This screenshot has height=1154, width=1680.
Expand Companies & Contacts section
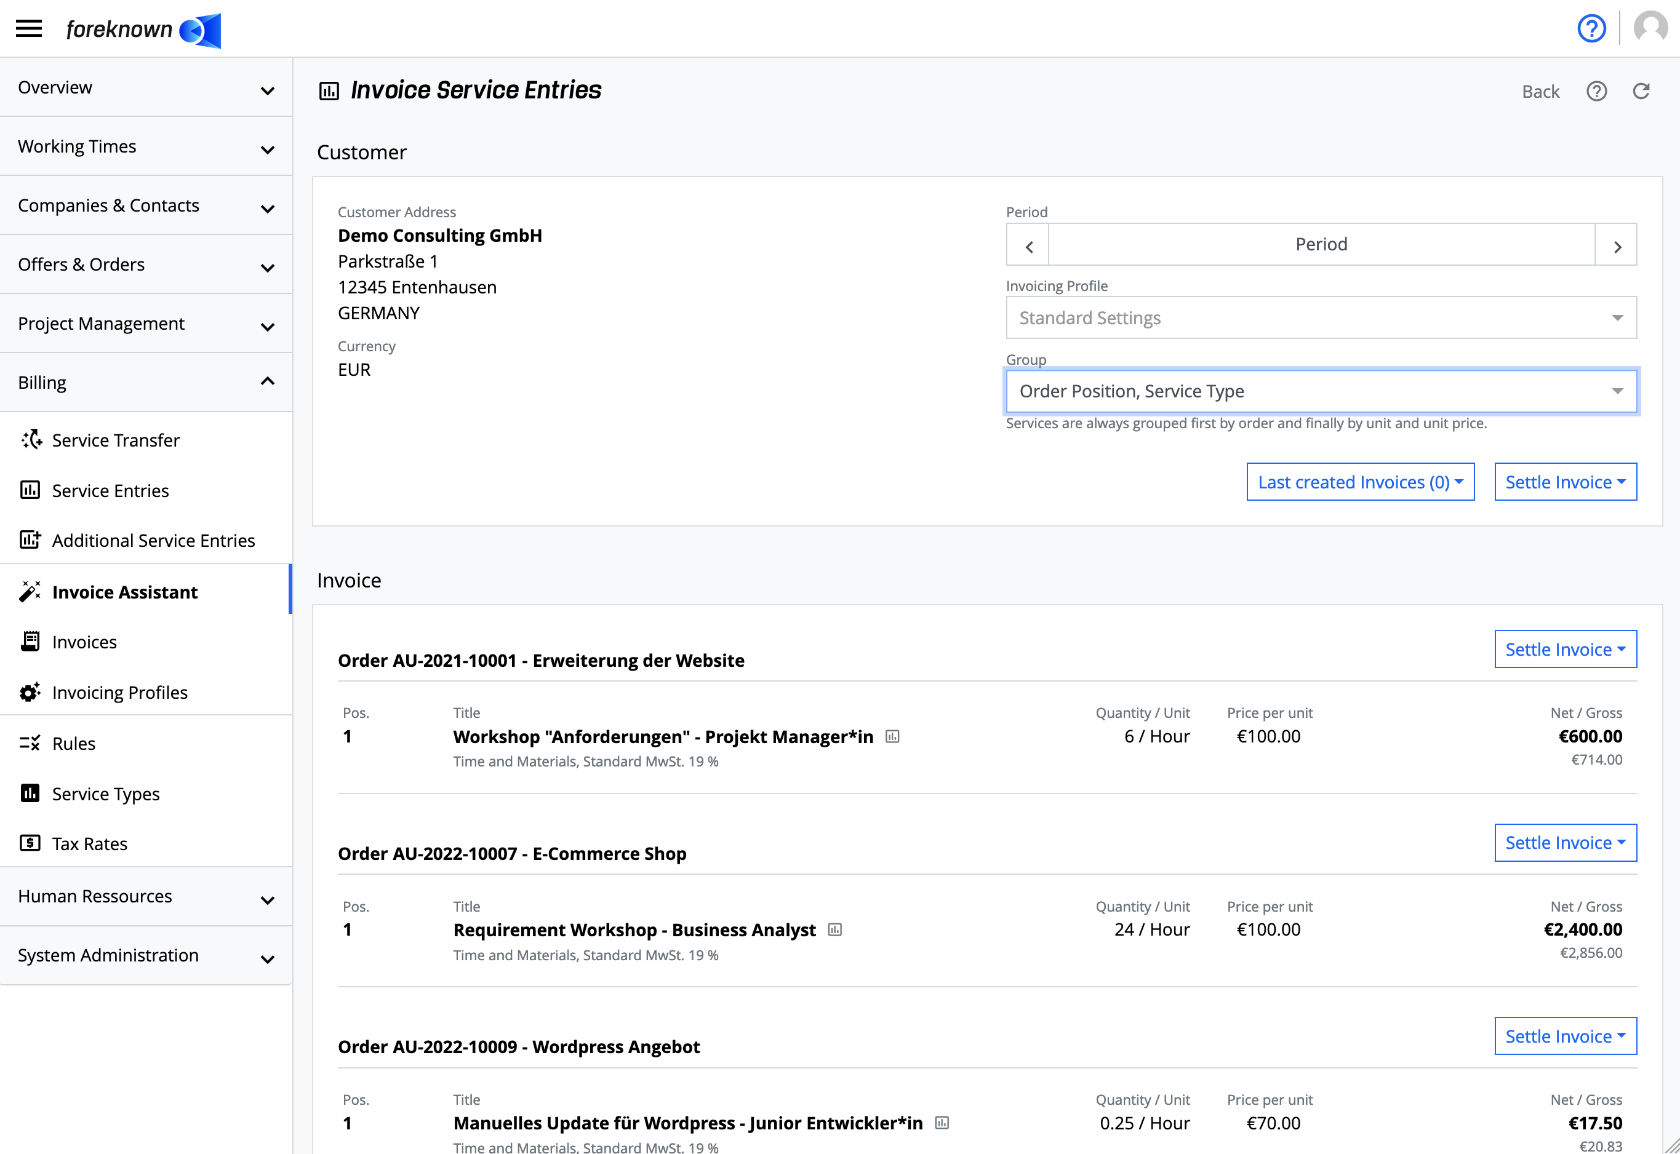click(146, 206)
